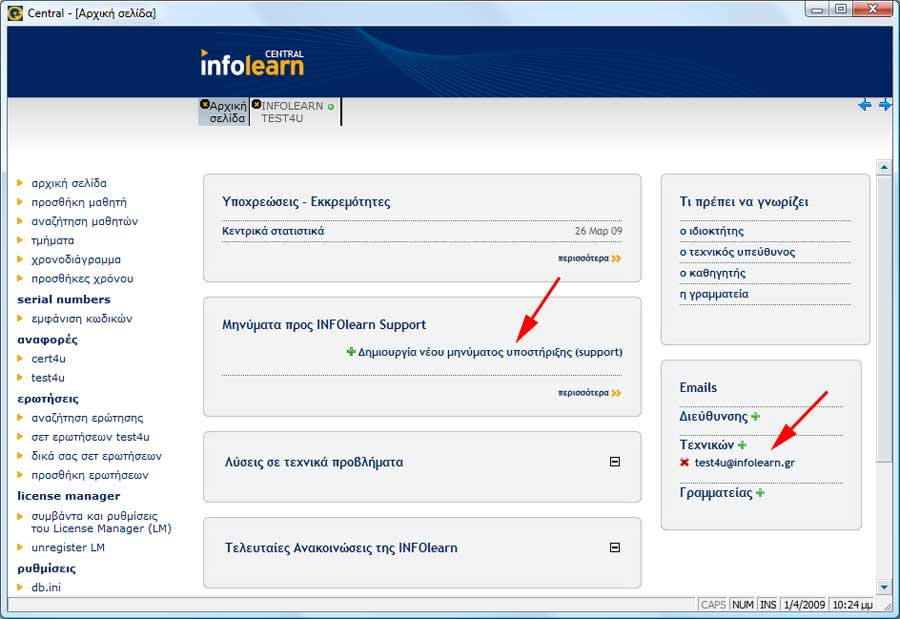
Task: Open unregister LM link
Action: click(68, 547)
